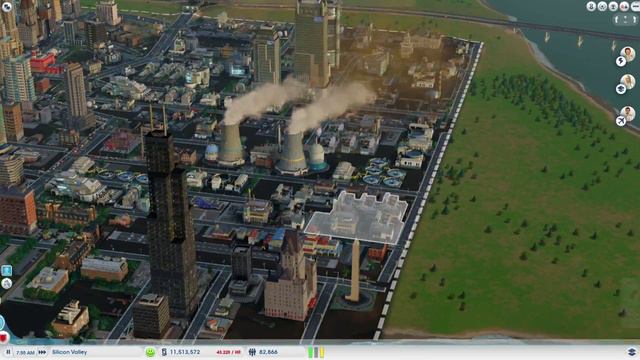The width and height of the screenshot is (640, 360).
Task: Click bottom-right layers icon in status bar
Action: [631, 352]
